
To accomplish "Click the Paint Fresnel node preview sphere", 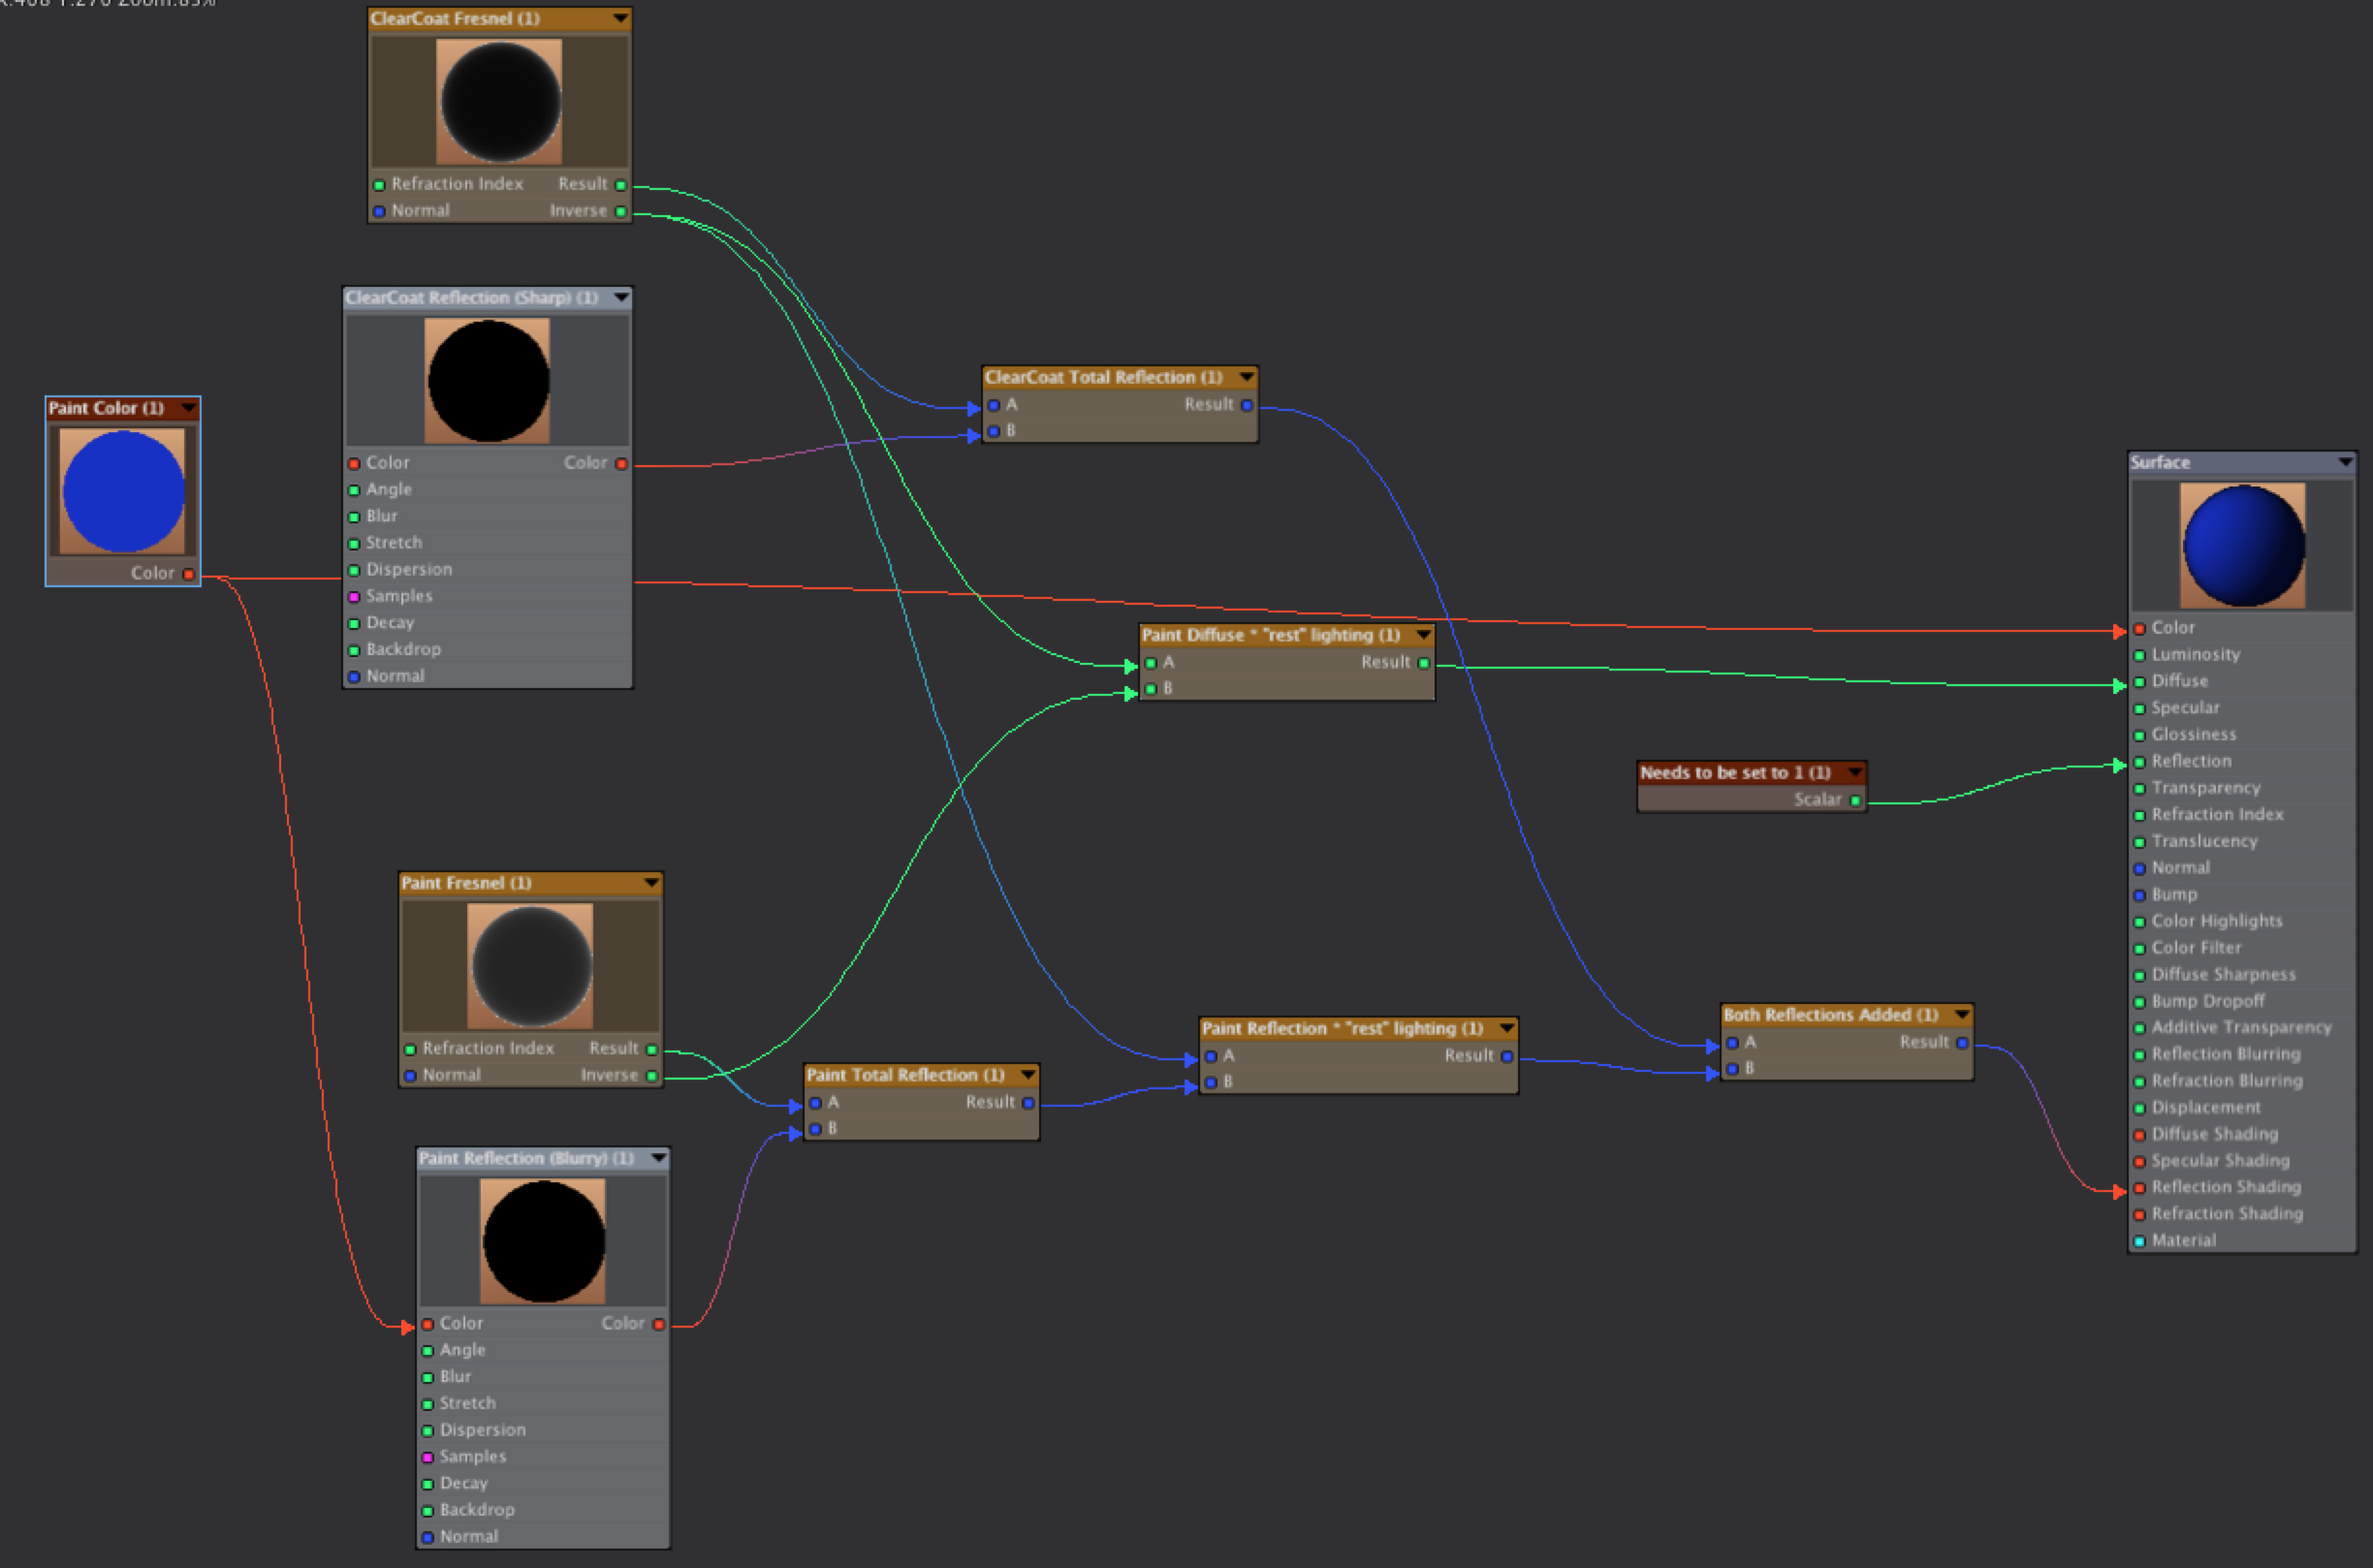I will (531, 966).
